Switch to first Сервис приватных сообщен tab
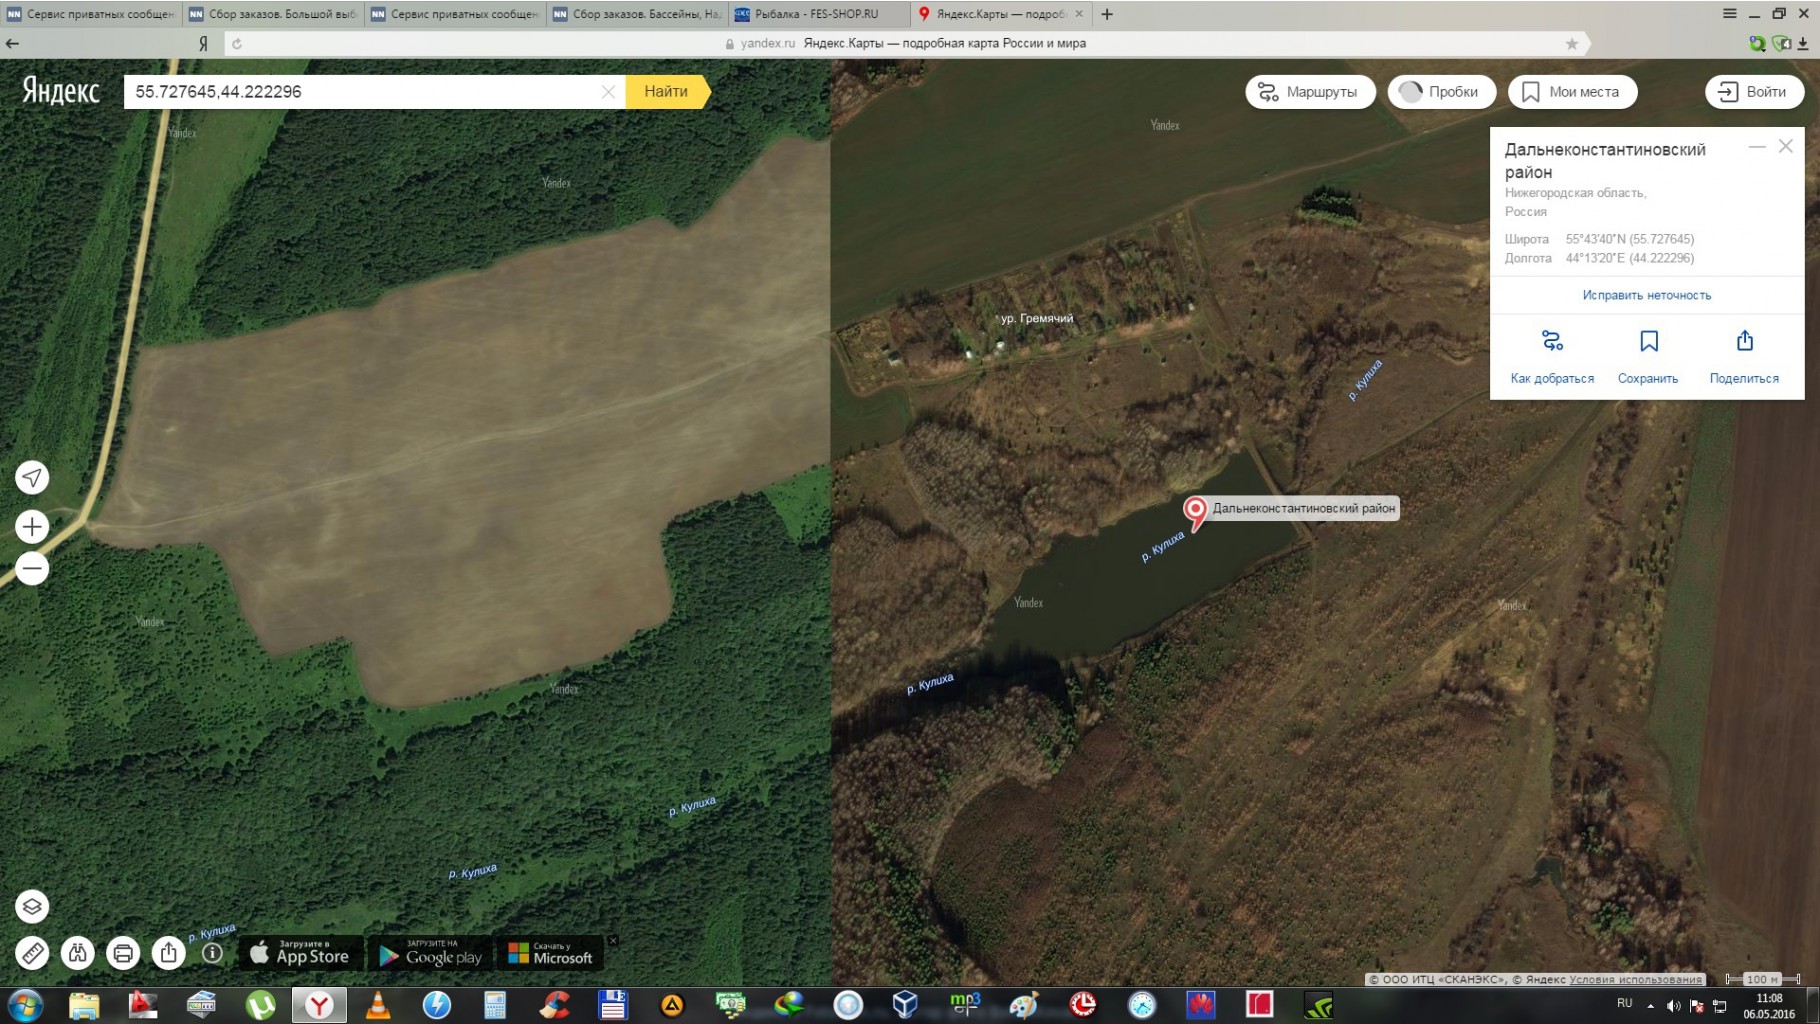This screenshot has height=1024, width=1820. (x=91, y=14)
